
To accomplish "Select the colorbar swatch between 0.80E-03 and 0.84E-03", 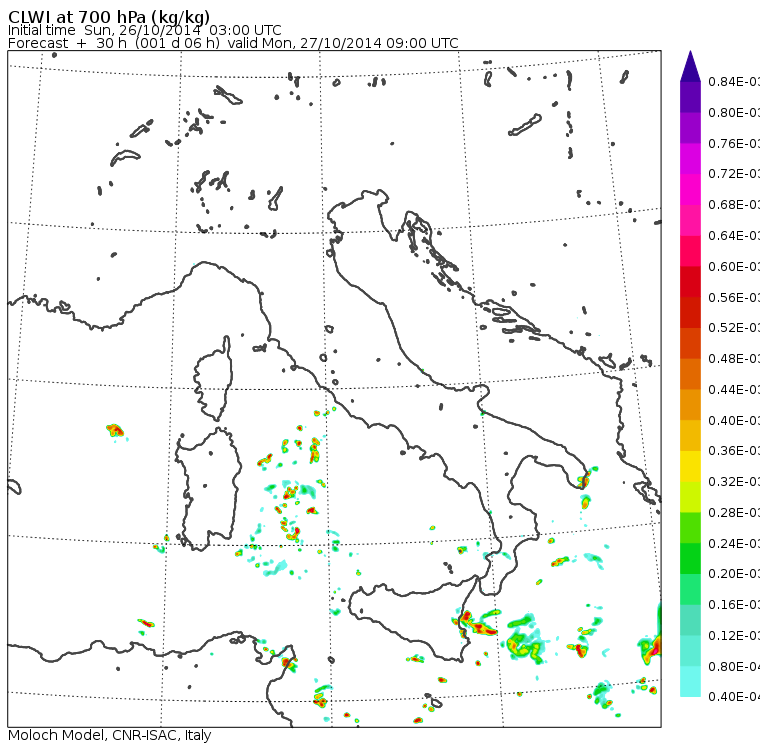I will (690, 97).
